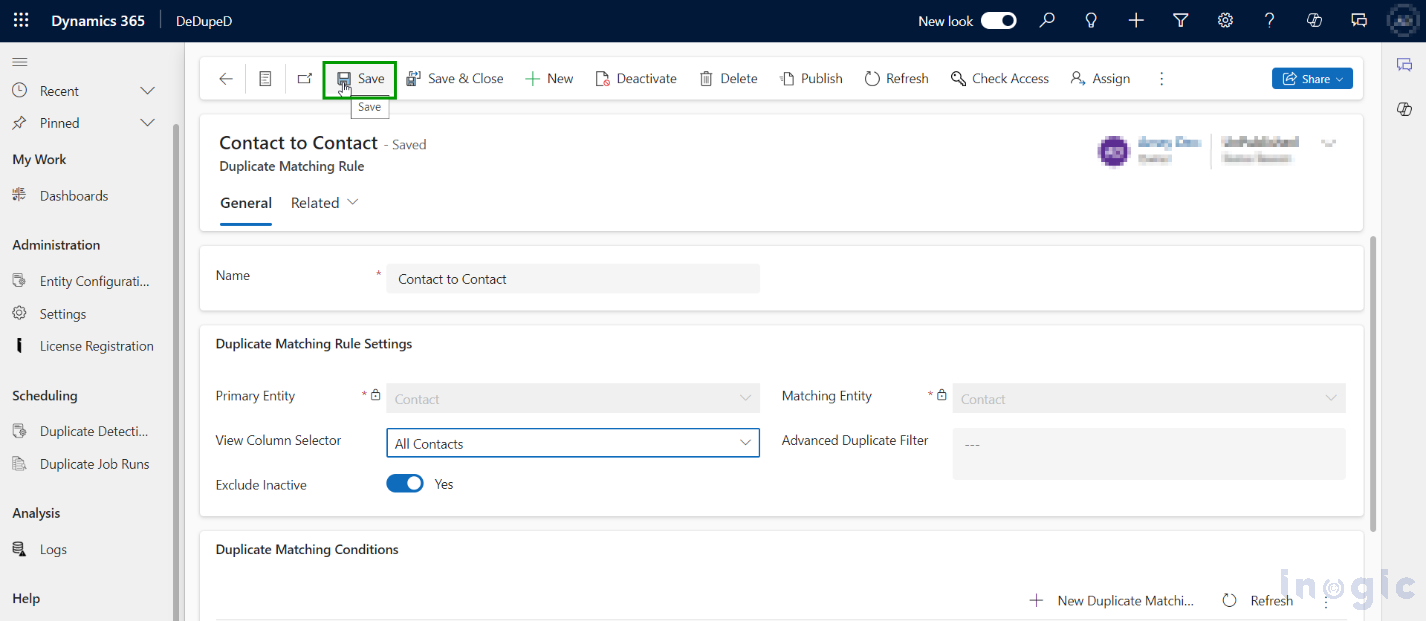
Task: Click the help question mark icon
Action: coord(1269,20)
